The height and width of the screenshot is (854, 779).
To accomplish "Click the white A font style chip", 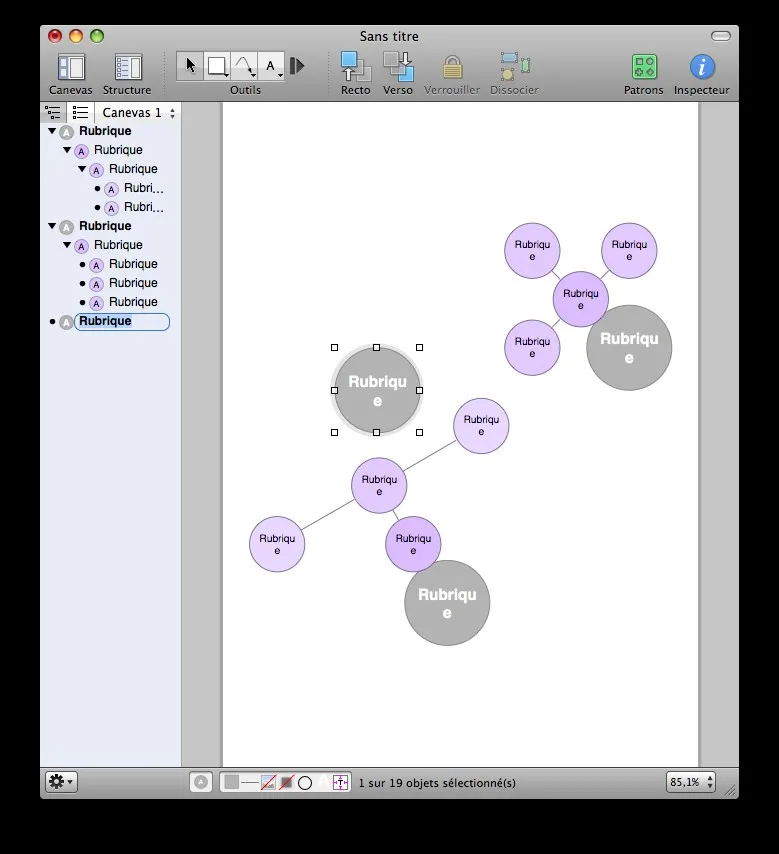I will click(x=324, y=781).
